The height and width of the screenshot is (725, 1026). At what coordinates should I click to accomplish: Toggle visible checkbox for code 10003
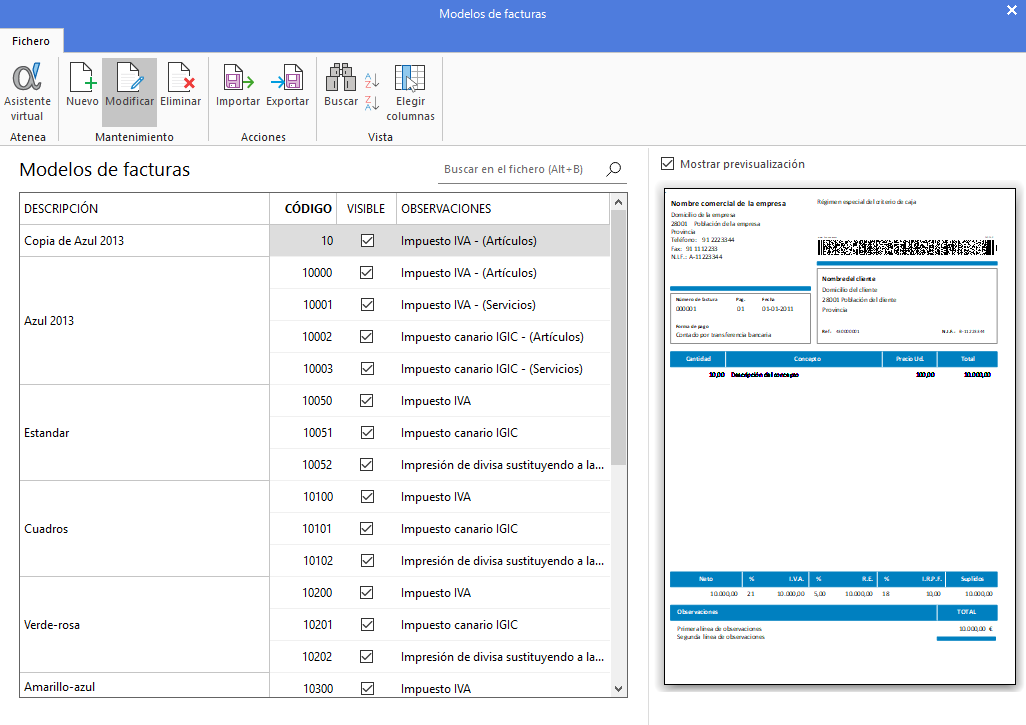368,369
